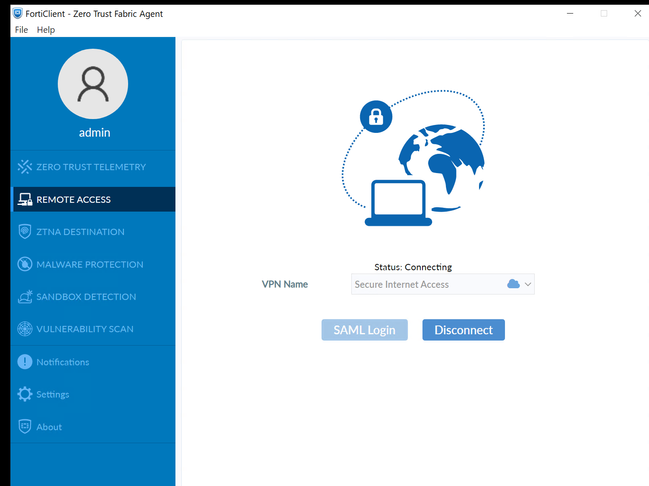Viewport: 649px width, 486px height.
Task: Click the cloud icon in VPN Name field
Action: click(513, 284)
